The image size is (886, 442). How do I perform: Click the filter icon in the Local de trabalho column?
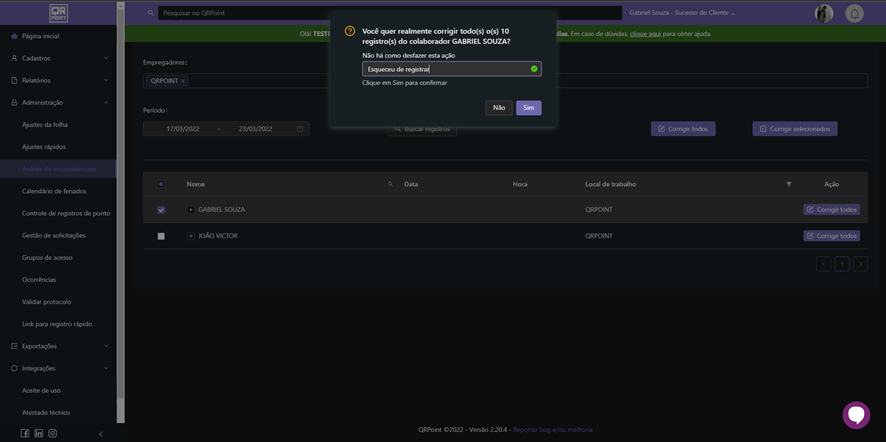[x=789, y=184]
